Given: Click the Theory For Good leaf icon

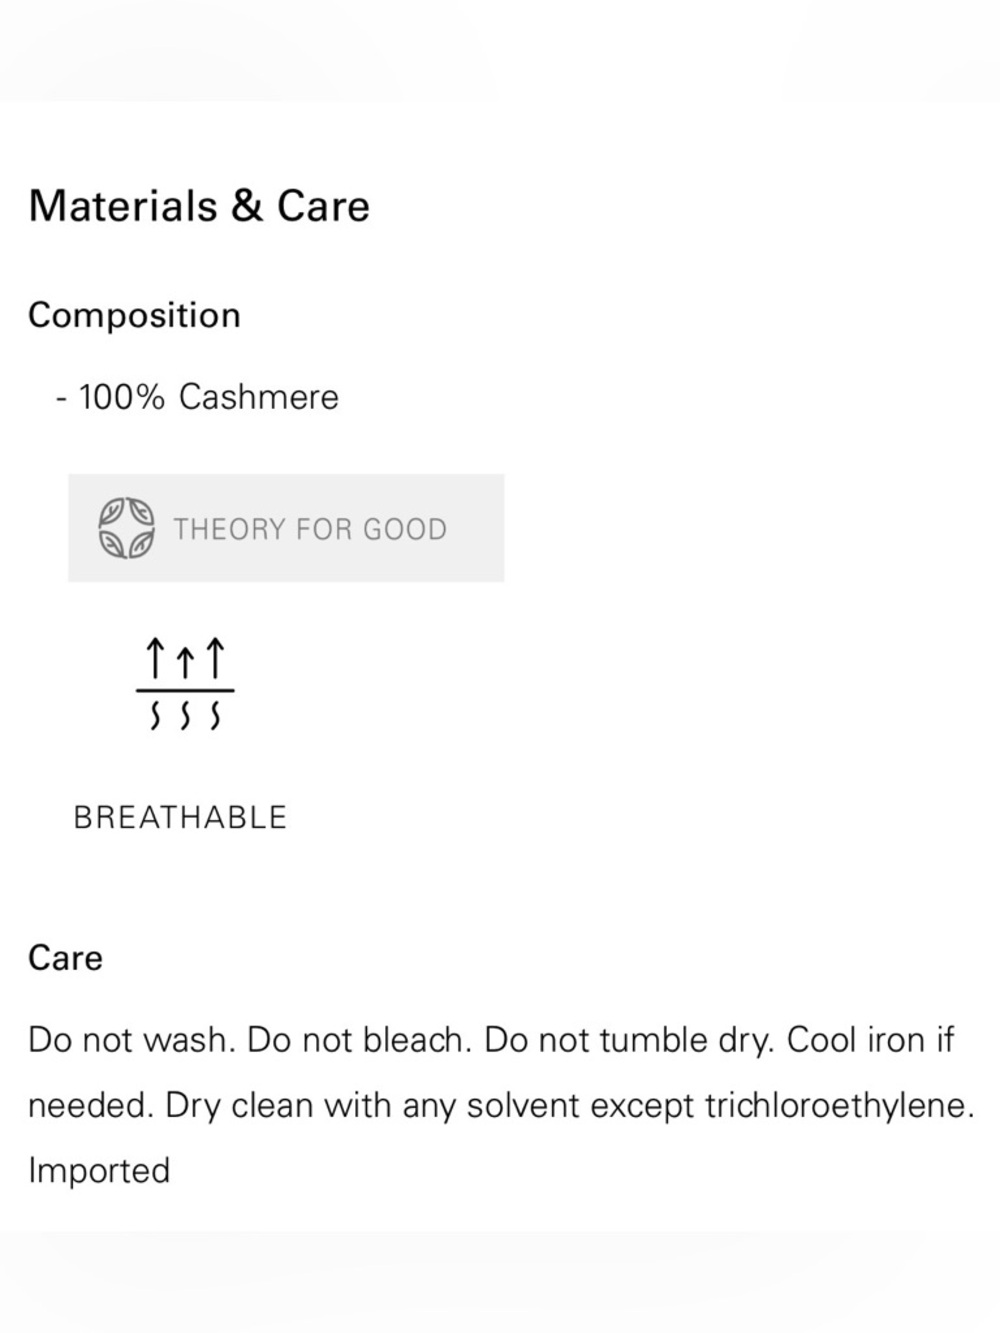Looking at the screenshot, I should click(x=127, y=528).
